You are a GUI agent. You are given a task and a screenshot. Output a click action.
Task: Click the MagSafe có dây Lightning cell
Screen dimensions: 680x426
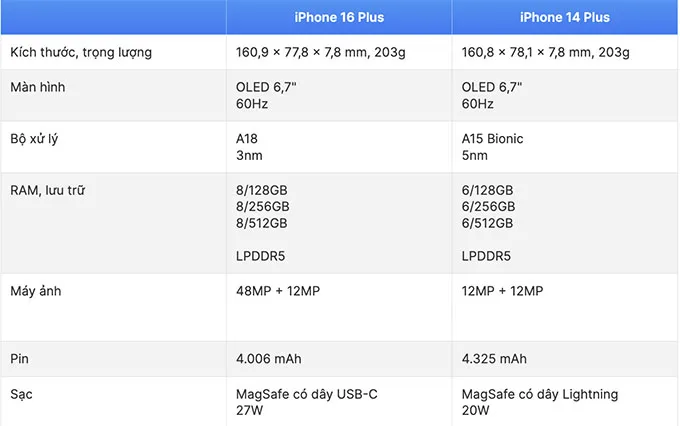[x=565, y=402]
